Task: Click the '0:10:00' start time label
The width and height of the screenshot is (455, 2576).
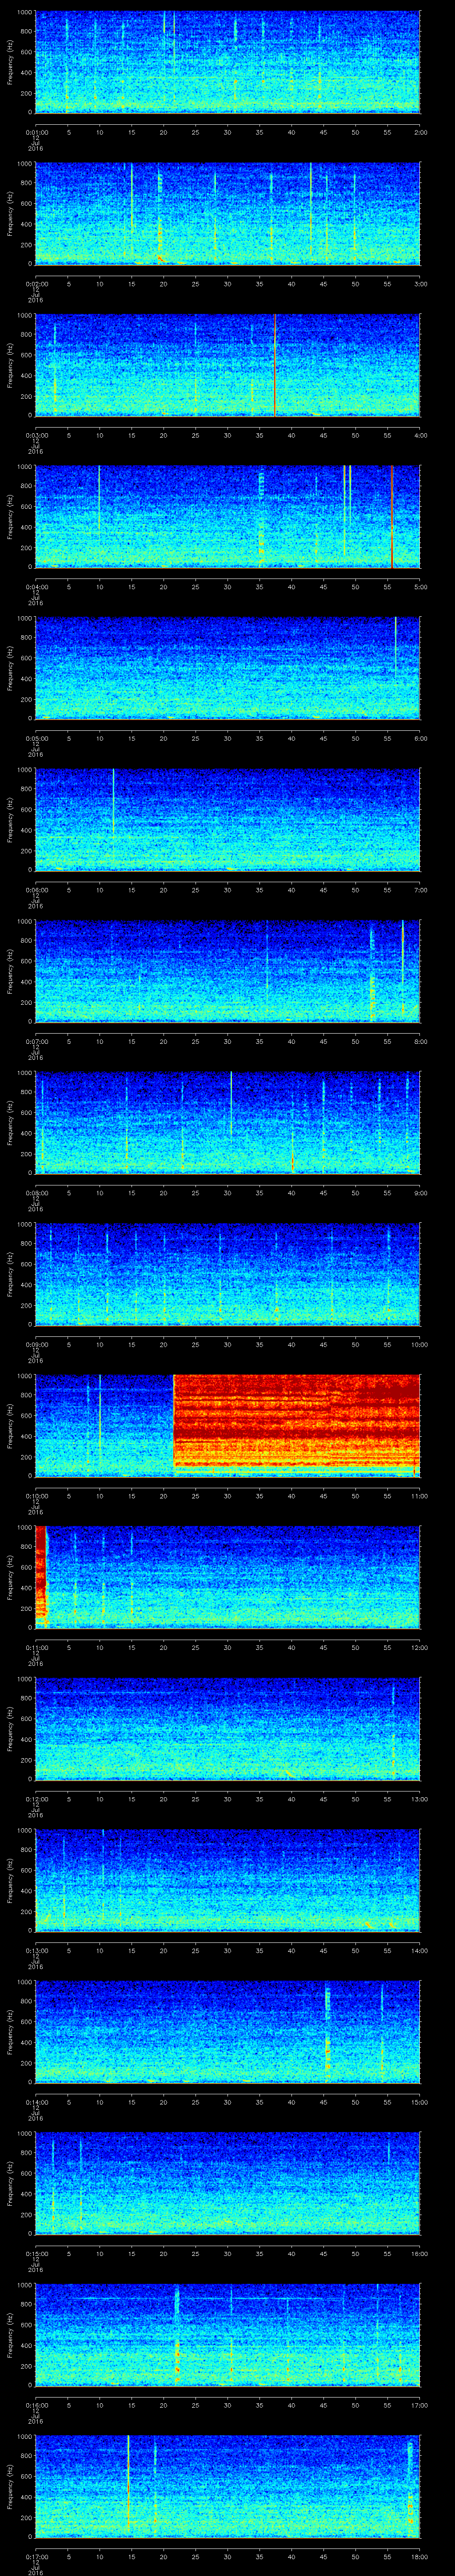Action: 36,1496
